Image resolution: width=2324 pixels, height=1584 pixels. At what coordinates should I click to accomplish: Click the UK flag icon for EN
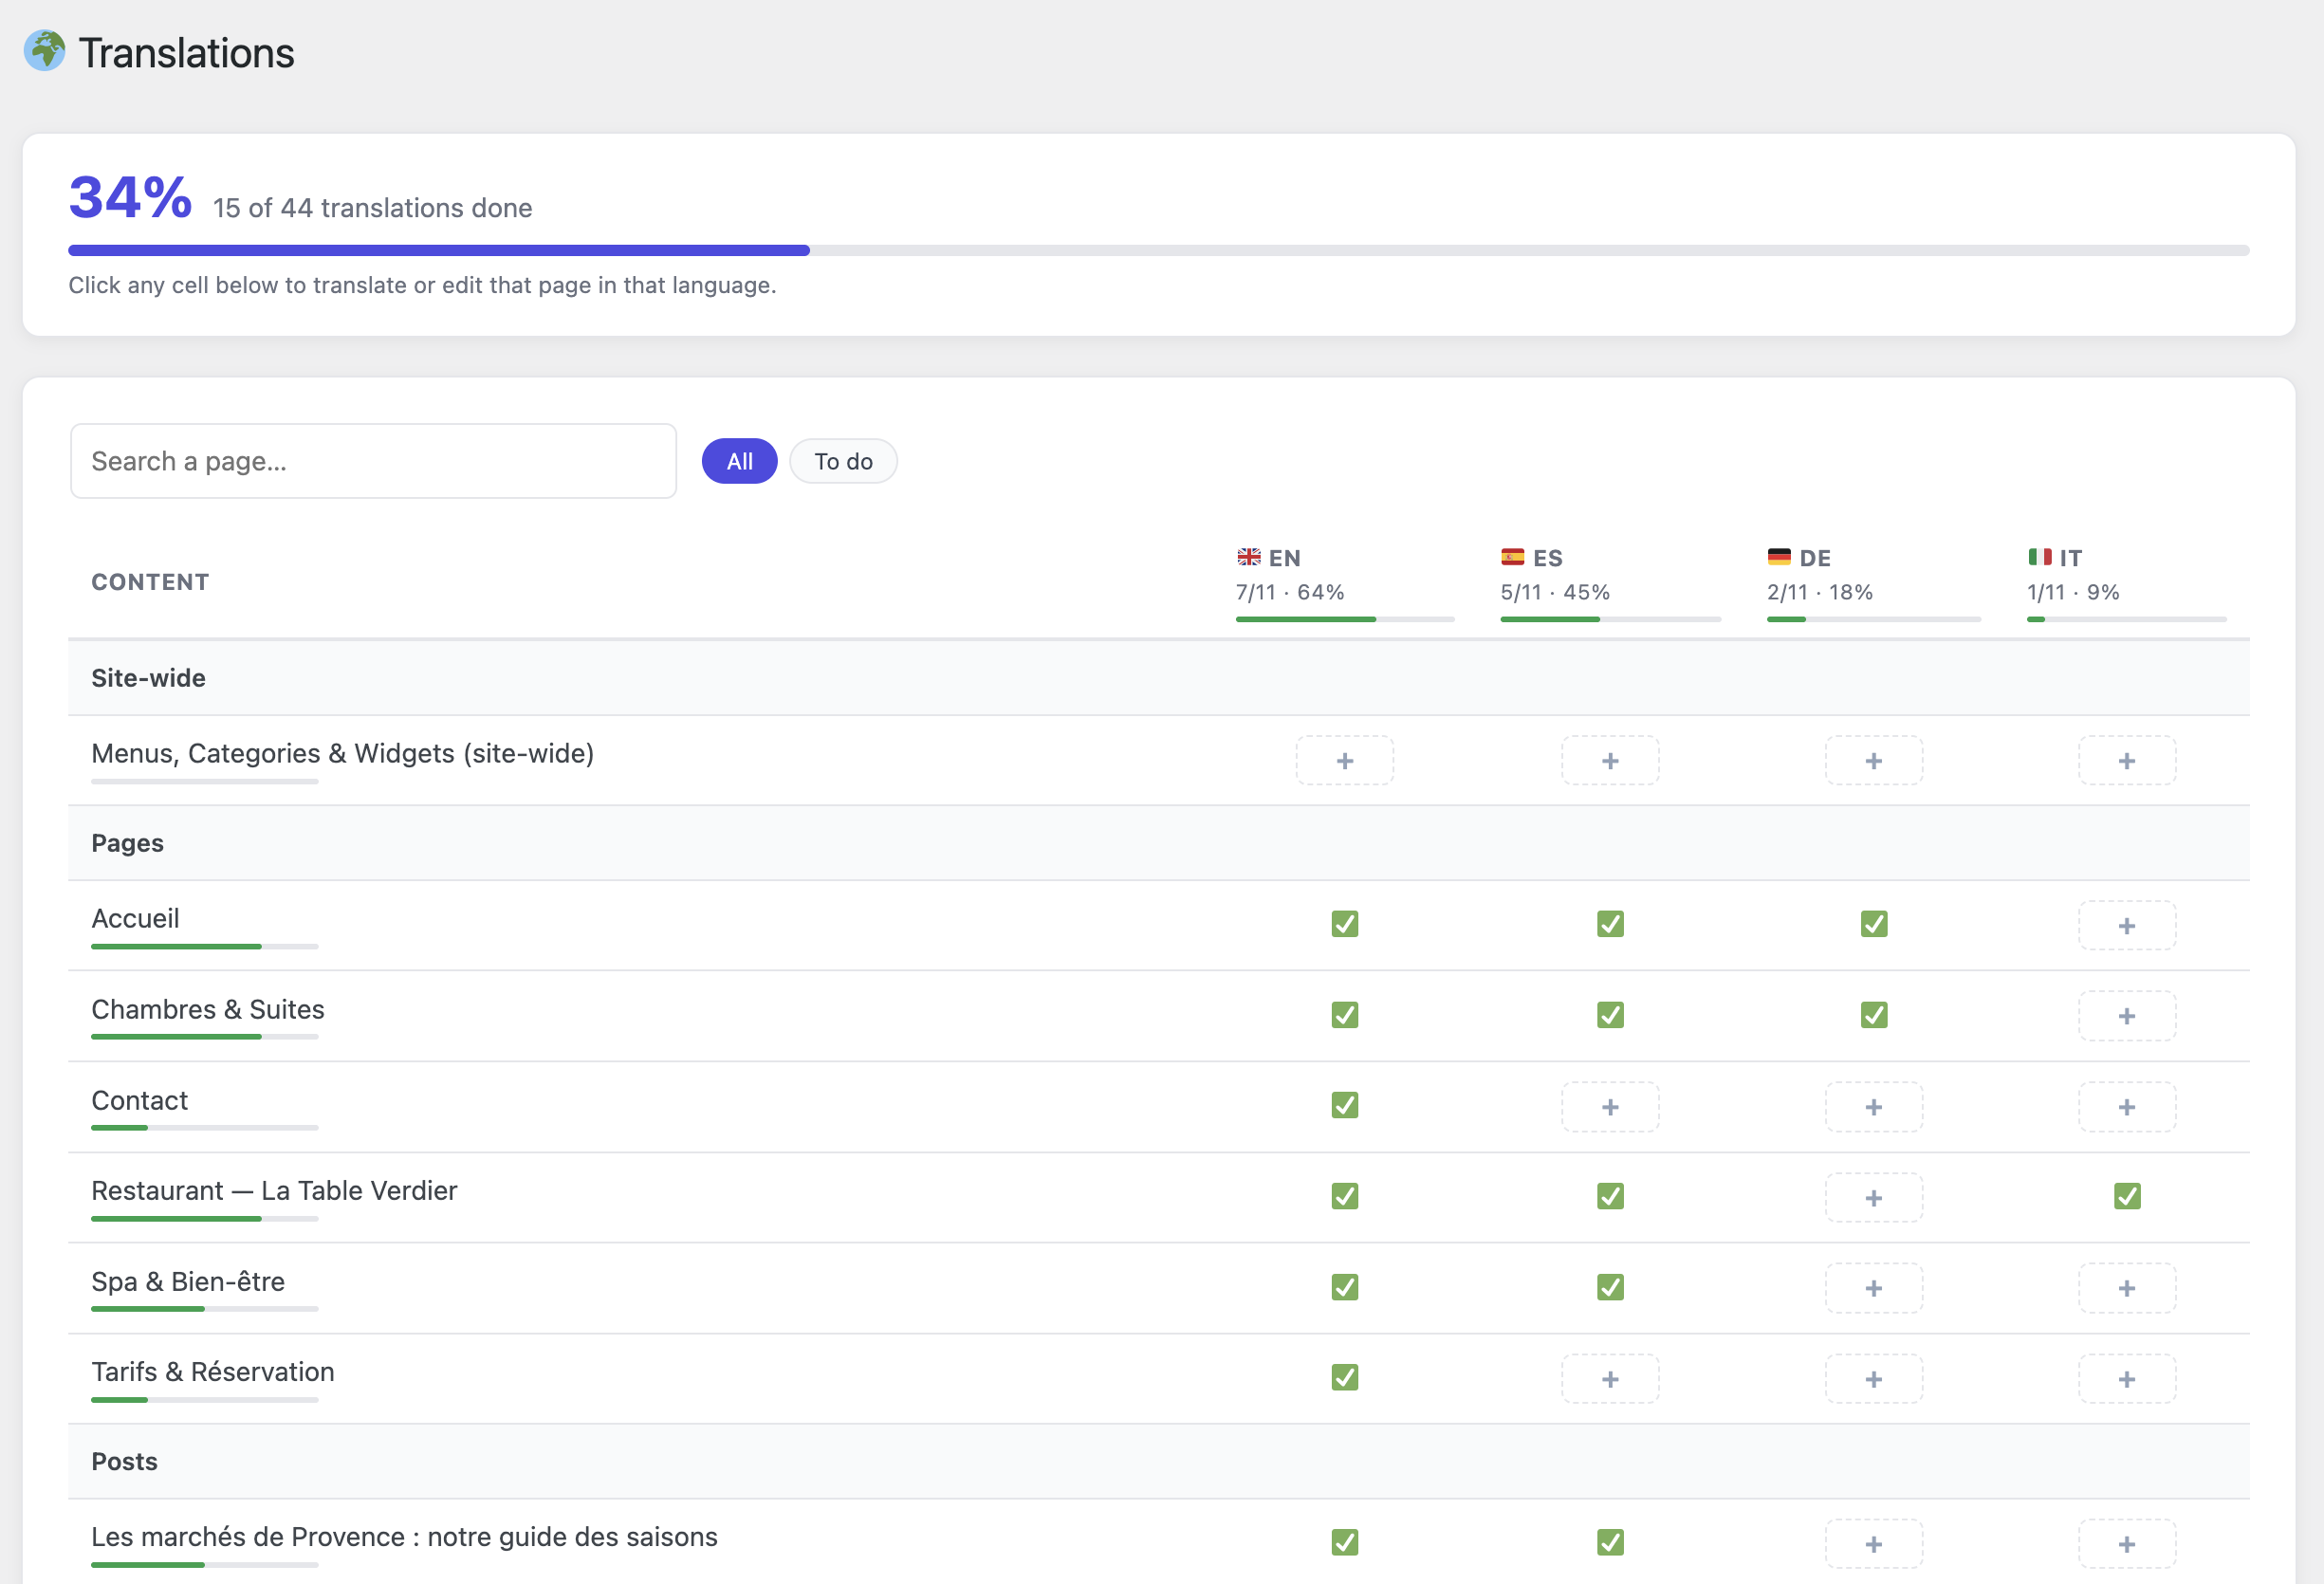point(1249,557)
